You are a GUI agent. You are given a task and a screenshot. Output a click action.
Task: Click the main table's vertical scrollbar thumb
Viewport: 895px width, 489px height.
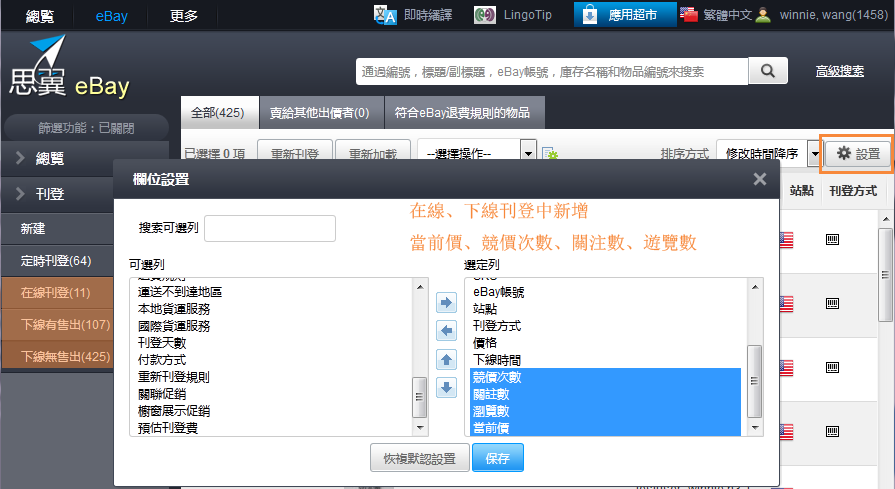click(885, 275)
